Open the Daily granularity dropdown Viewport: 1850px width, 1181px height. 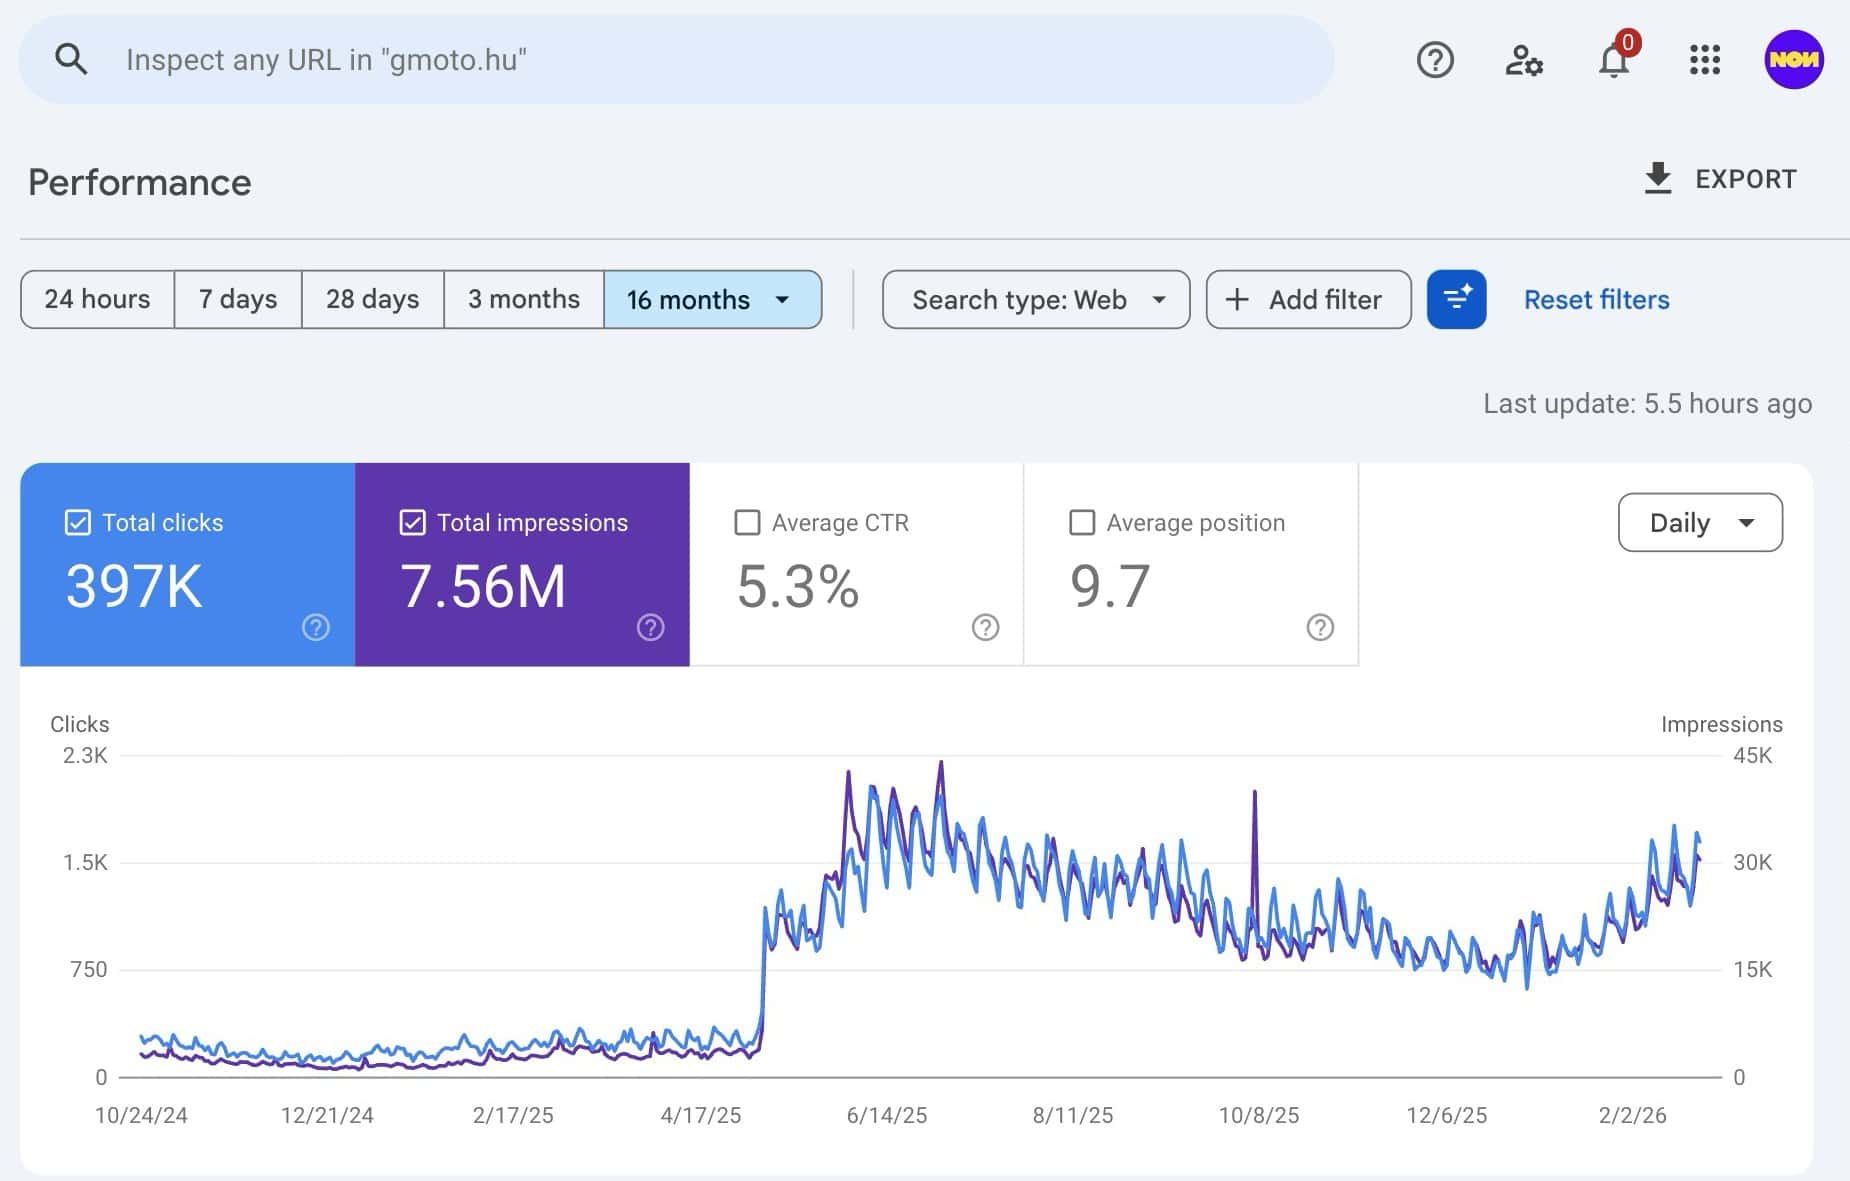[x=1700, y=522]
